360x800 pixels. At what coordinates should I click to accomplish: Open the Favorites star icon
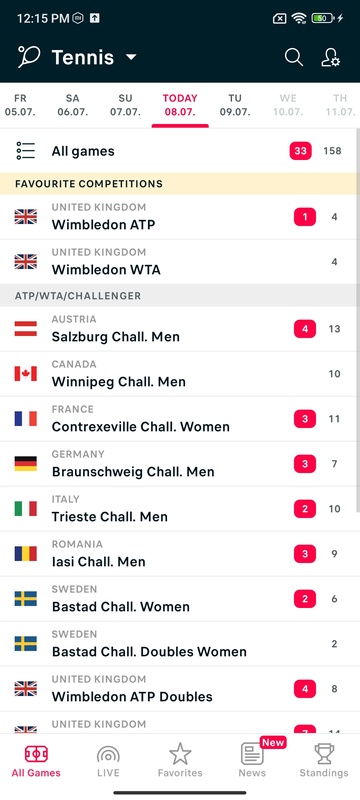coord(180,754)
